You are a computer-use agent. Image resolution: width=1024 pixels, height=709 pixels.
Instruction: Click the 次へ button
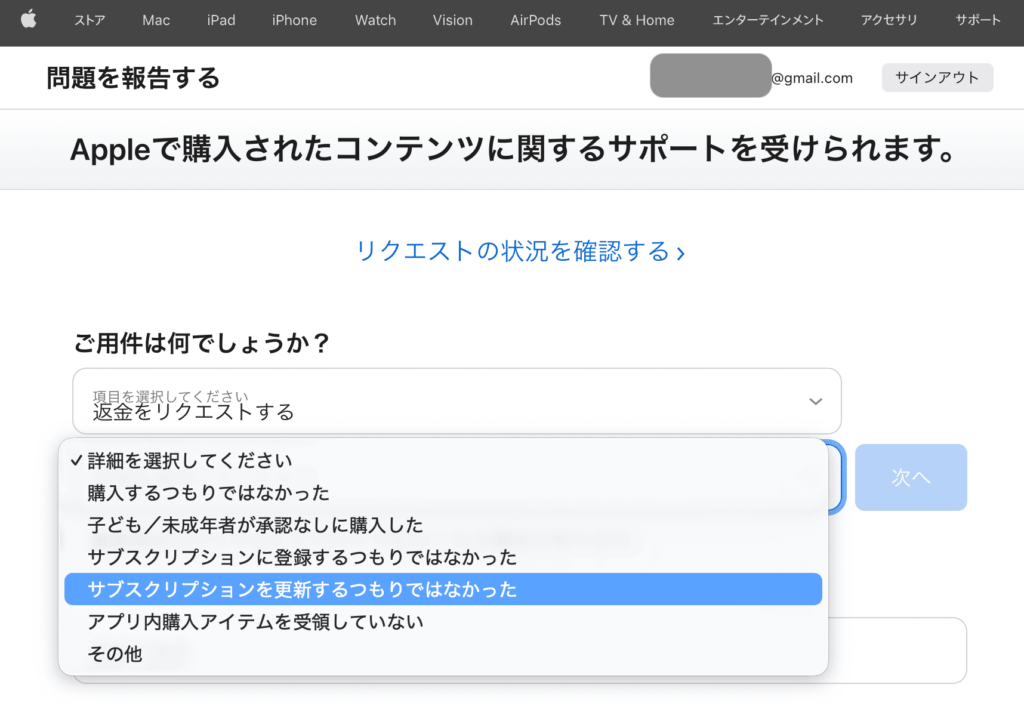pyautogui.click(x=911, y=477)
